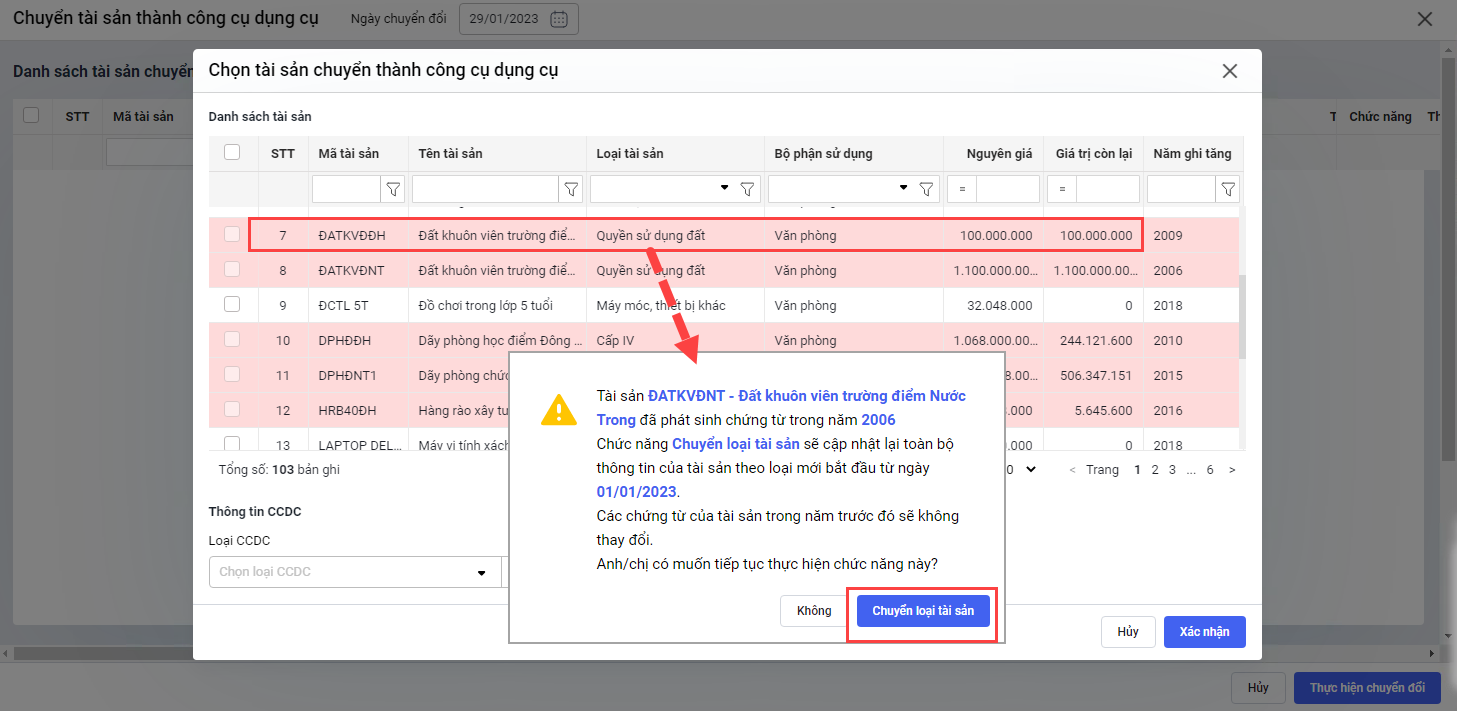Viewport: 1457px width, 711px height.
Task: Go to page 2 of asset list
Action: 1155,469
